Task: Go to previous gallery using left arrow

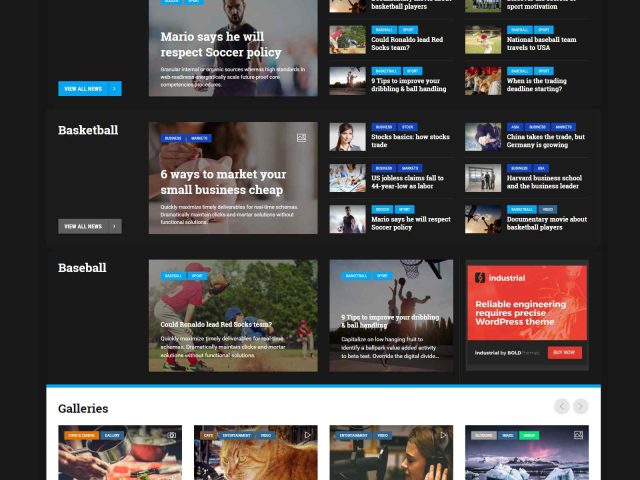Action: click(562, 406)
